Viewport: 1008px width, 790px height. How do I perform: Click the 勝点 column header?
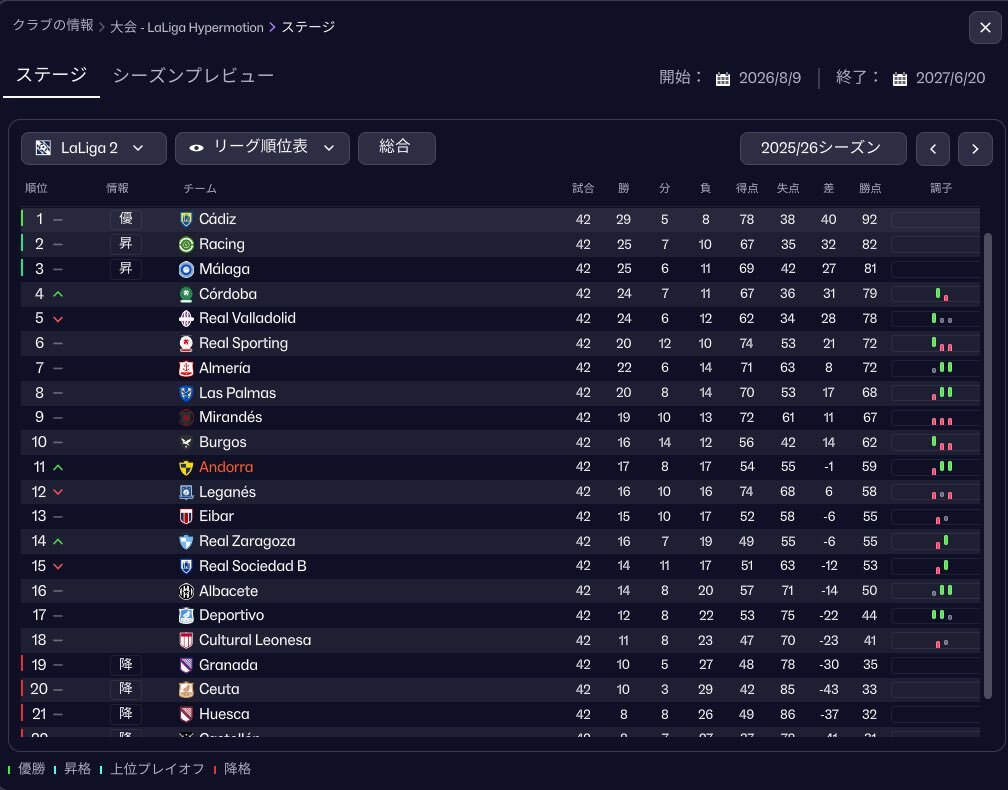[870, 188]
